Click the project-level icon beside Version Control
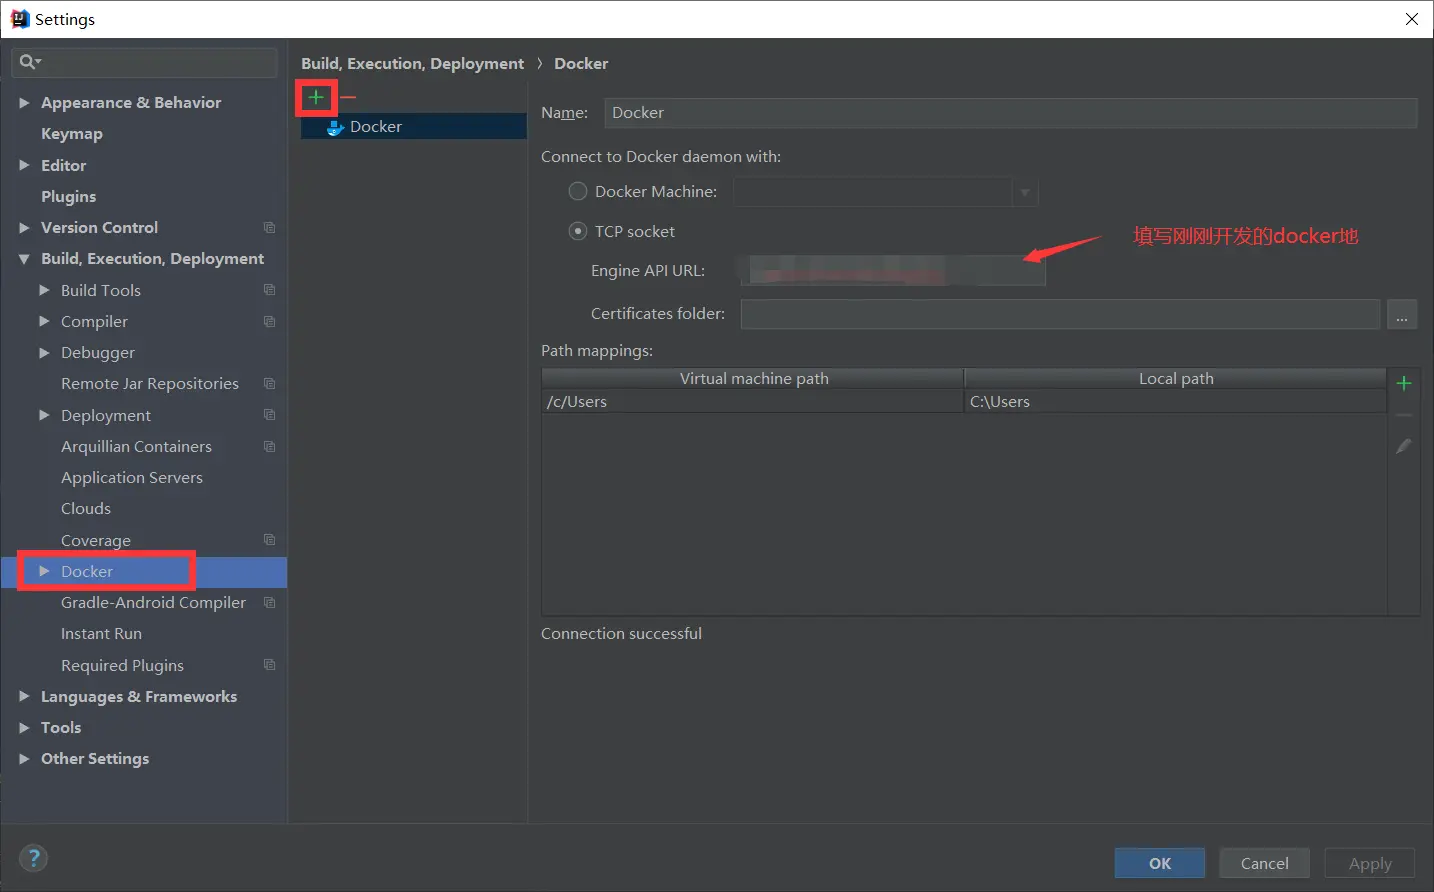Viewport: 1434px width, 892px height. [x=269, y=228]
